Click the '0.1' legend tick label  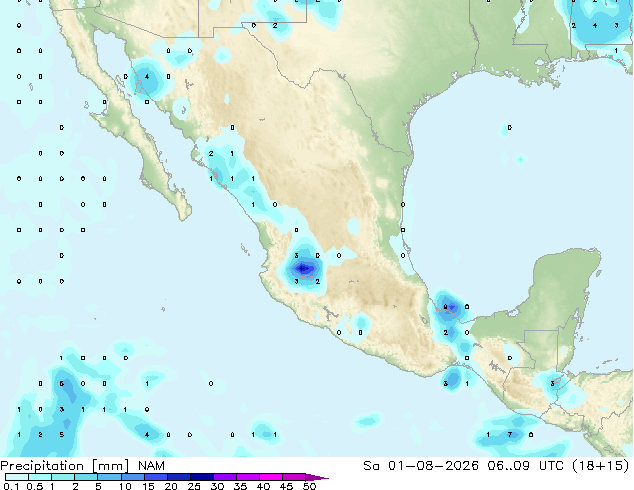point(11,486)
